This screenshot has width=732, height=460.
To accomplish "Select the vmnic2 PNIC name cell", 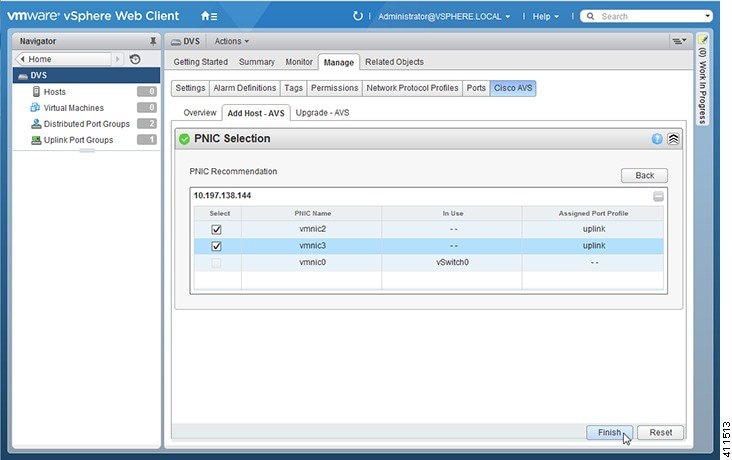I will click(312, 229).
